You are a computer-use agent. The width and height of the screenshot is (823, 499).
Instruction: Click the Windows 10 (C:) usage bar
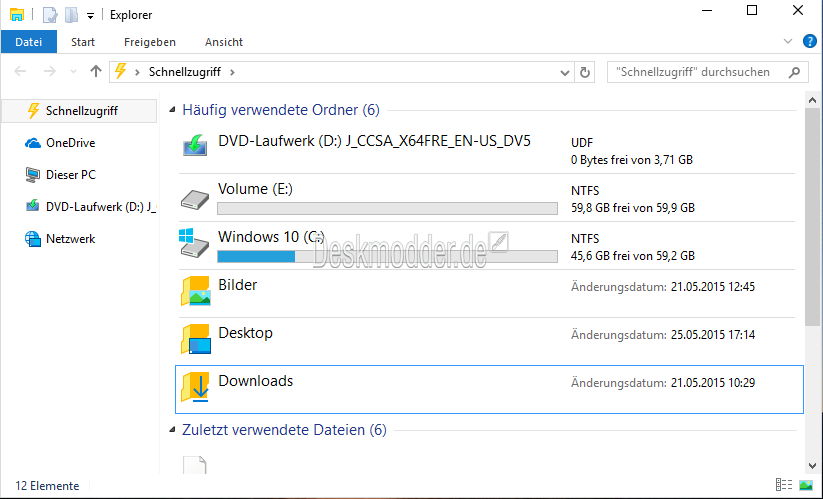pos(387,256)
